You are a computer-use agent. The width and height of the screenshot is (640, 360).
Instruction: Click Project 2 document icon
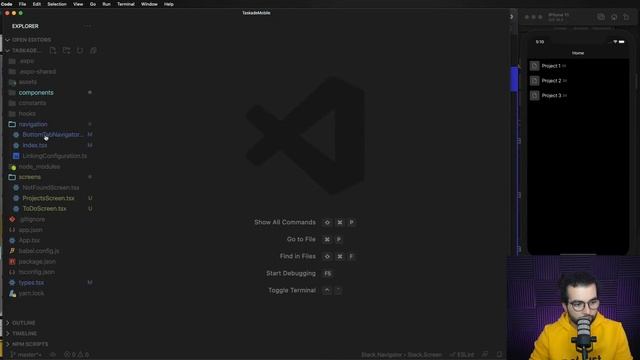click(x=534, y=80)
